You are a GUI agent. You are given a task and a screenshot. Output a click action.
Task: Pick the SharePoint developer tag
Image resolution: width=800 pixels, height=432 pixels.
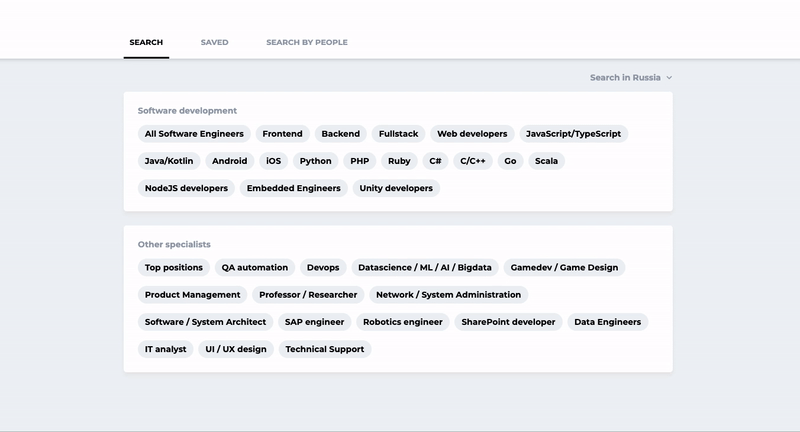pyautogui.click(x=508, y=322)
